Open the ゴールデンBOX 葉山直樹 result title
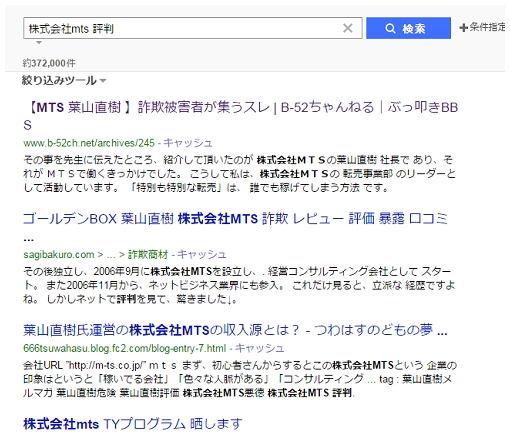This screenshot has height=443, width=510. pos(235,227)
